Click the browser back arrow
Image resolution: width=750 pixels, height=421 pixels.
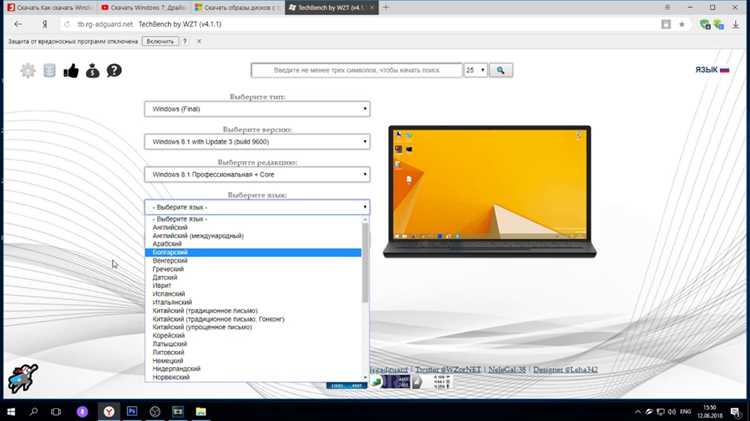pyautogui.click(x=18, y=24)
